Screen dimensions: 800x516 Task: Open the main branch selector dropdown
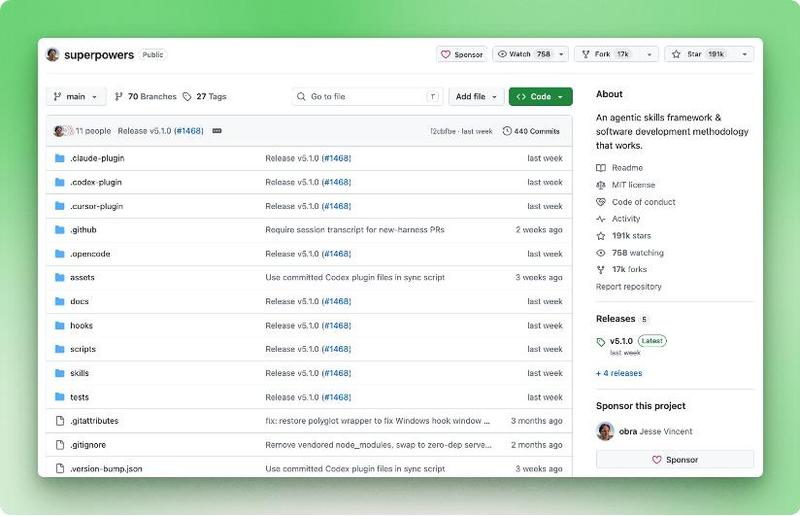(x=76, y=96)
